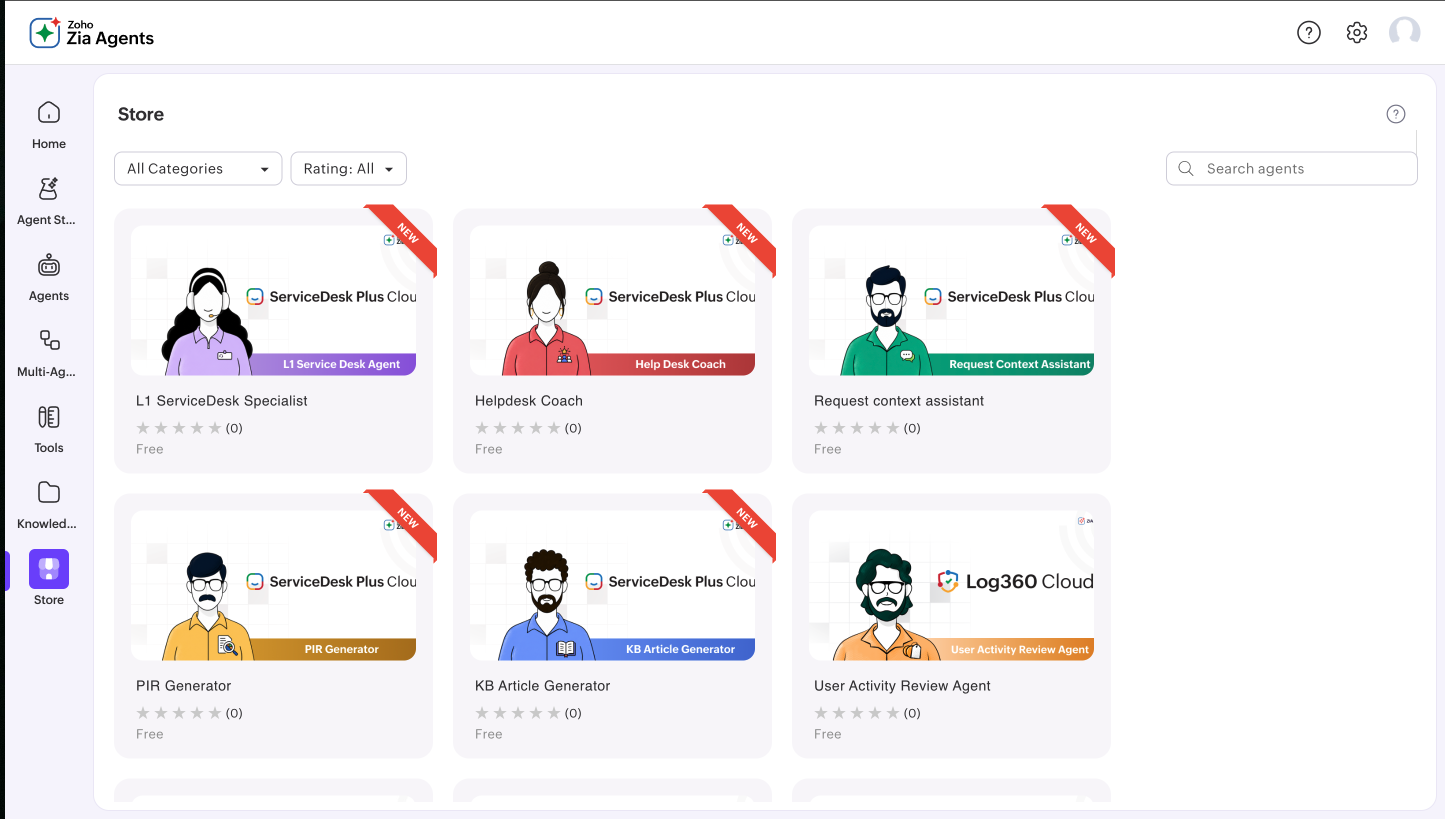
Task: Open the Rating: All dropdown
Action: (x=349, y=169)
